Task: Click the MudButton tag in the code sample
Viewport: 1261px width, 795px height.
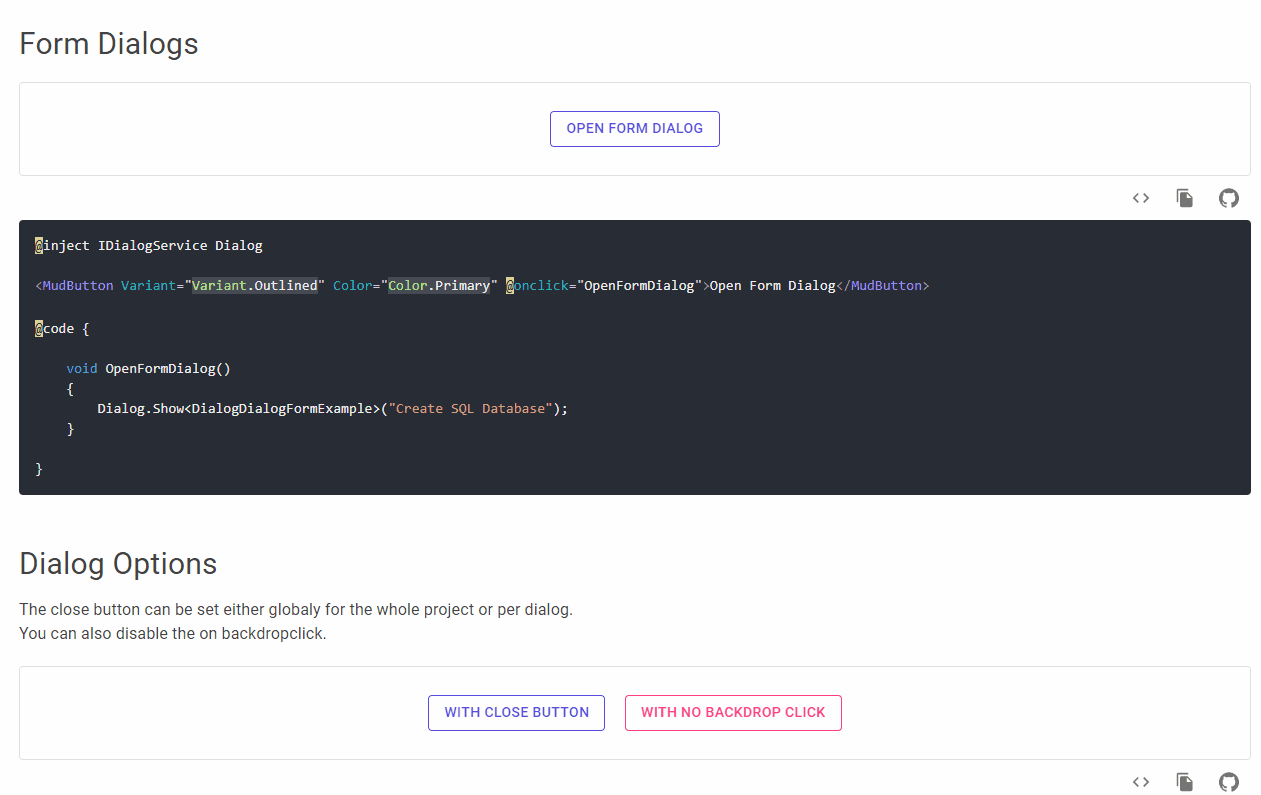Action: (74, 285)
